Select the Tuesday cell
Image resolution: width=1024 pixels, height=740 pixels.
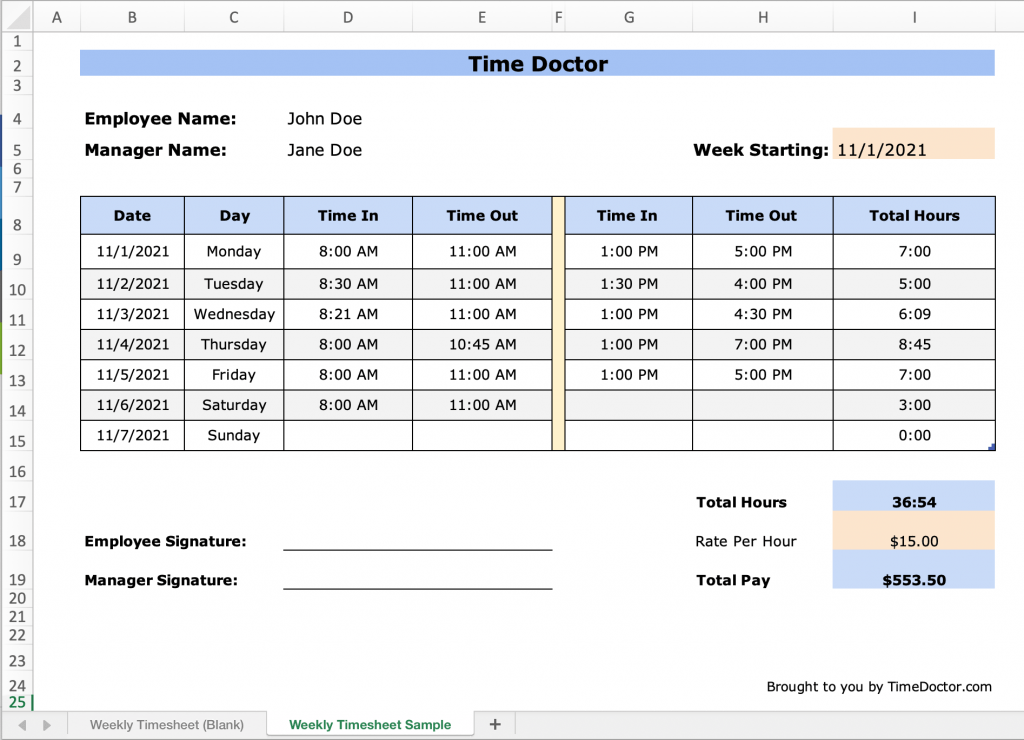click(234, 284)
